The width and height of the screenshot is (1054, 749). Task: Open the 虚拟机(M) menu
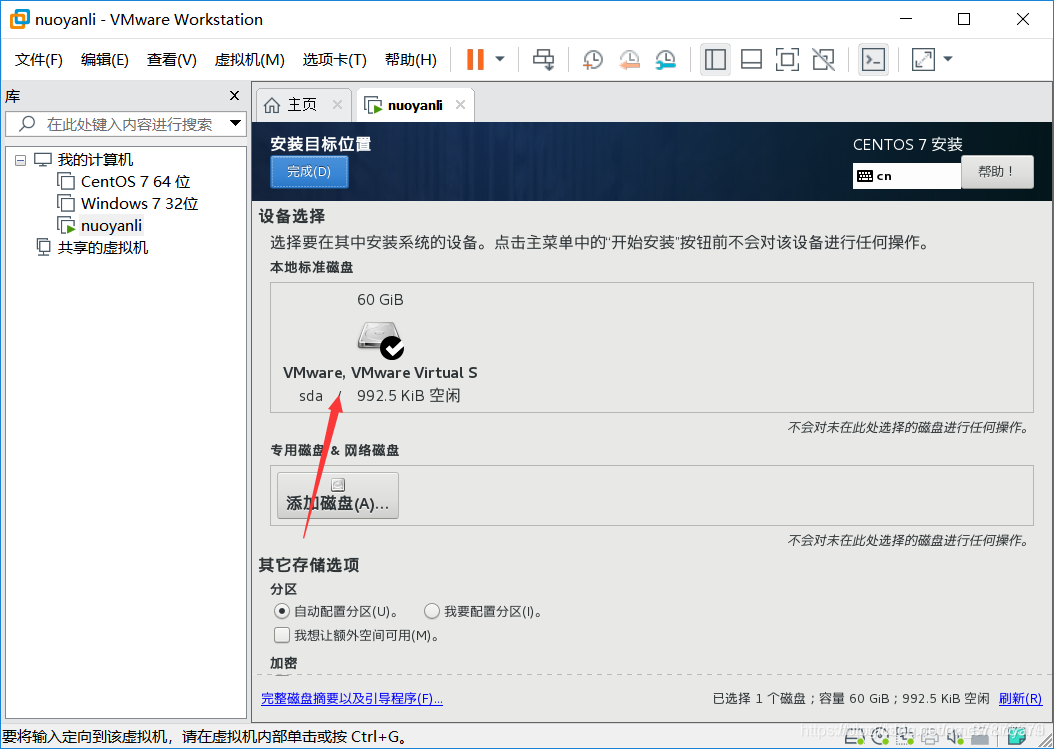(249, 60)
